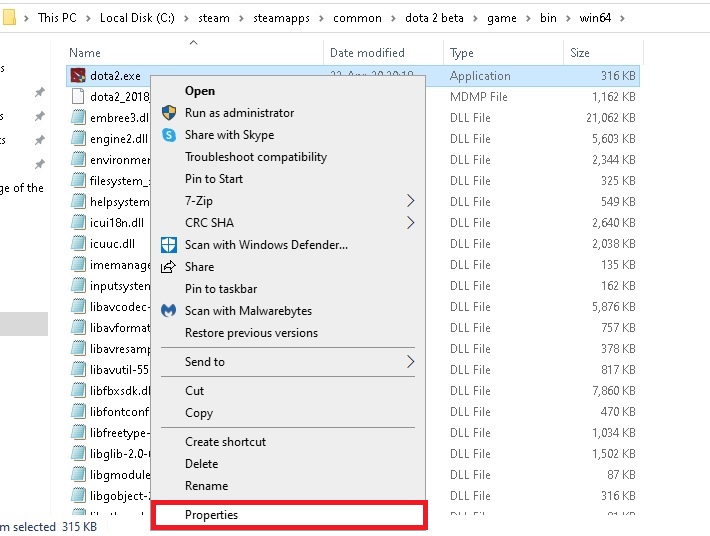This screenshot has width=710, height=536.
Task: Choose the Share menu entry
Action: click(288, 267)
